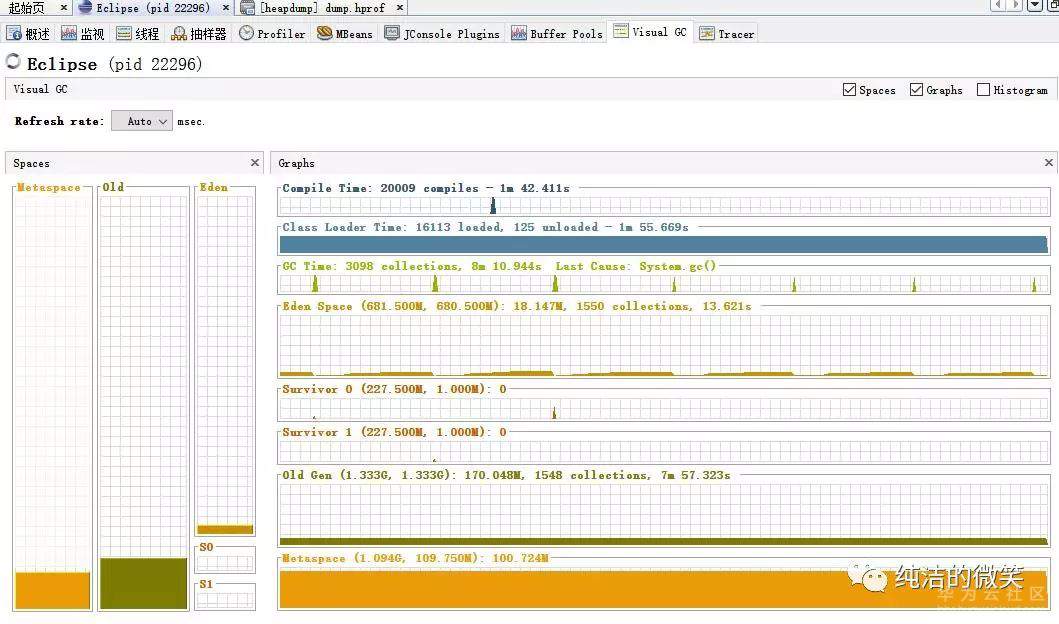
Task: Click the 'msec.' unit label
Action: 191,122
